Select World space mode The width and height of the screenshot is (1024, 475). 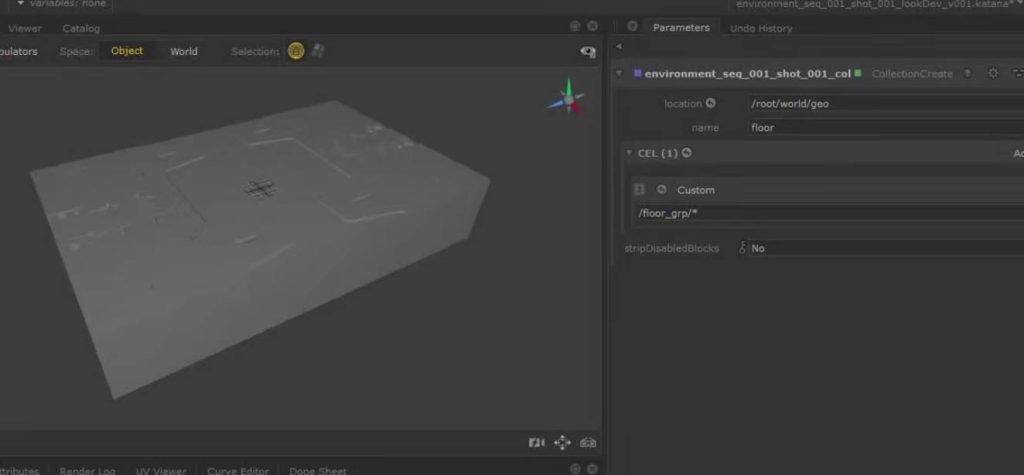[x=184, y=51]
